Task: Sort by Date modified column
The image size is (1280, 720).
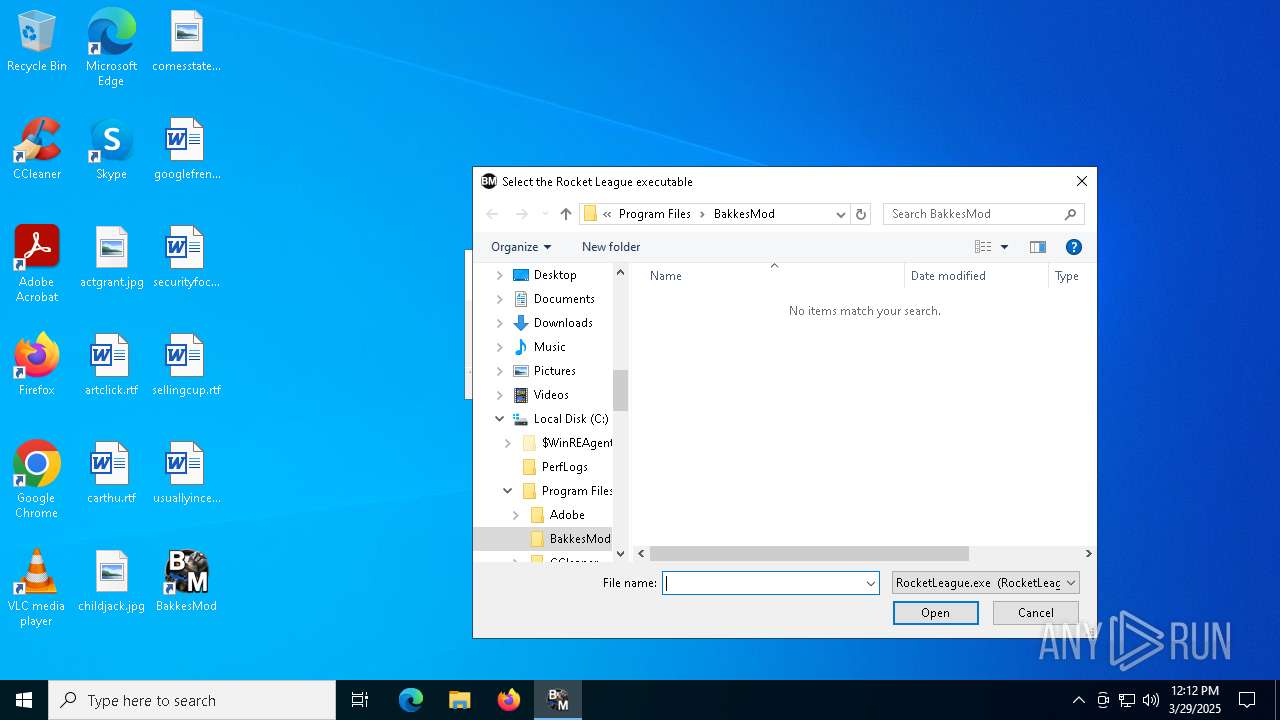Action: (976, 276)
